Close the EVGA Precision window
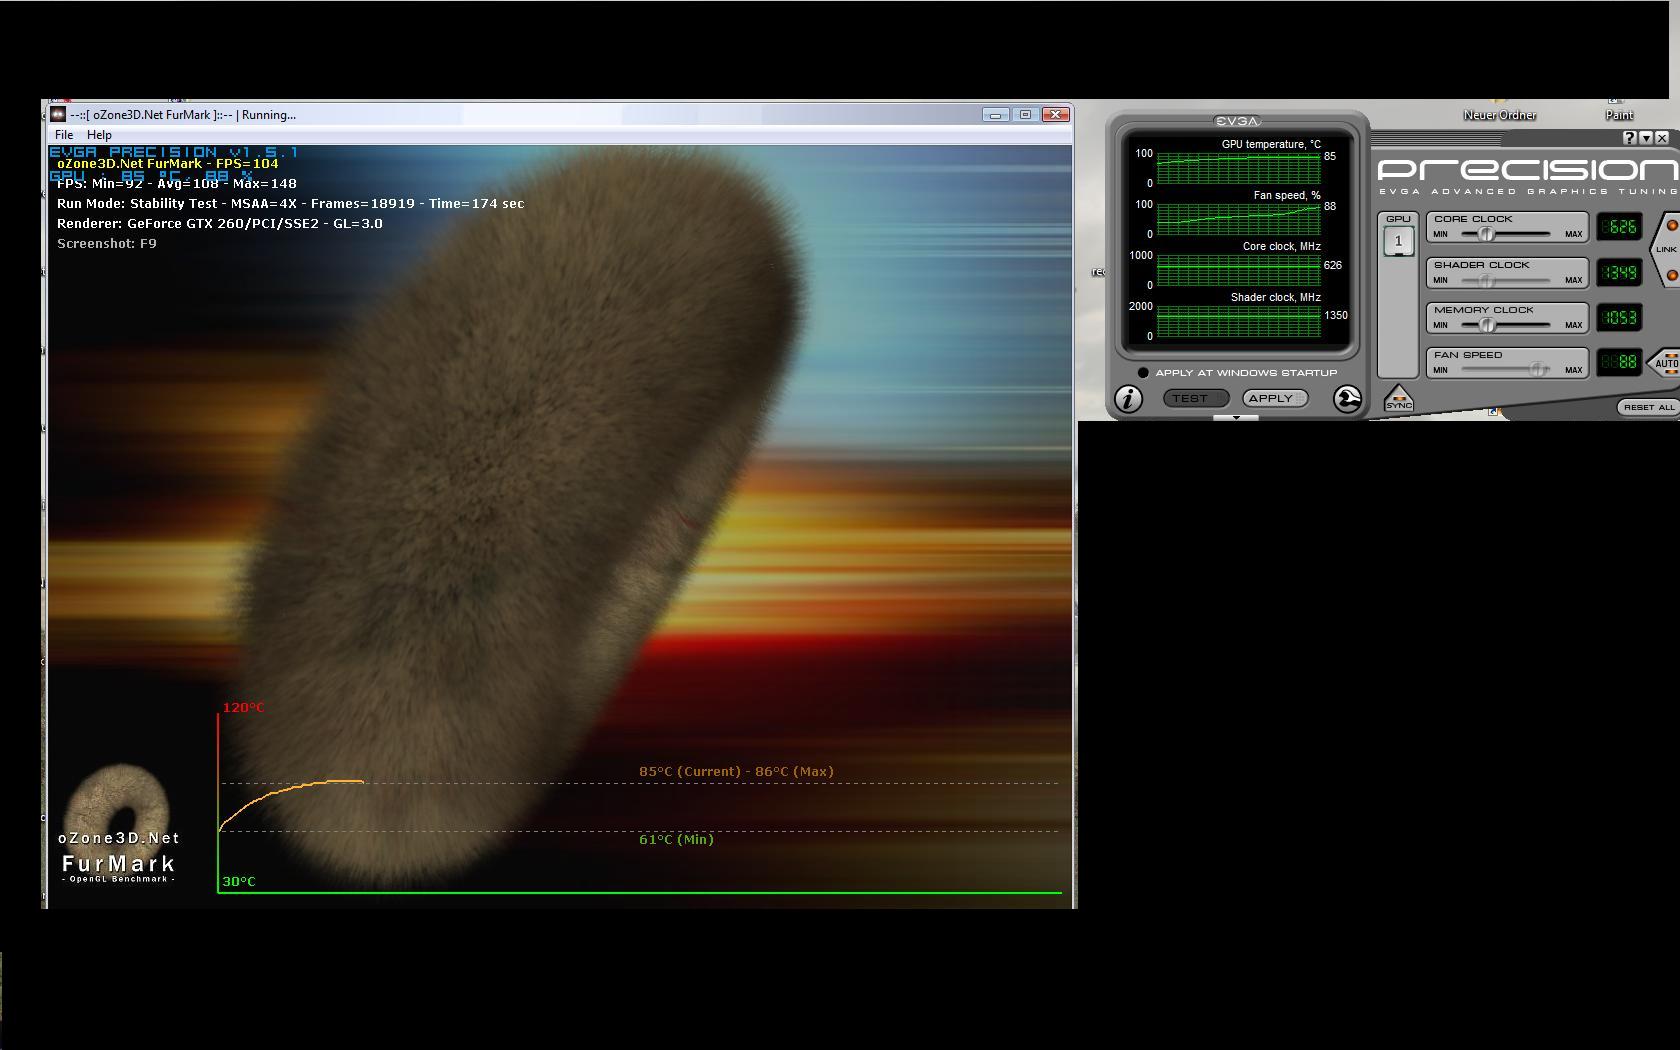This screenshot has height=1050, width=1680. coord(1662,138)
